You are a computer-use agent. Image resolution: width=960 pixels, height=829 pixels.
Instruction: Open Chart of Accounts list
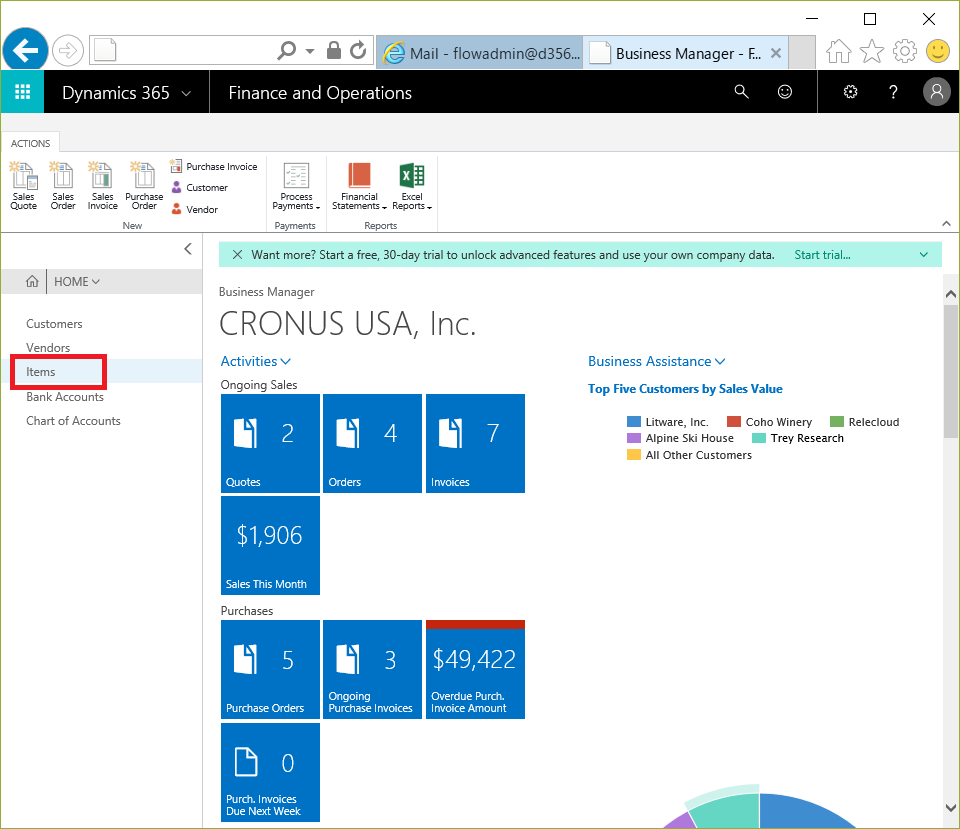click(x=73, y=421)
